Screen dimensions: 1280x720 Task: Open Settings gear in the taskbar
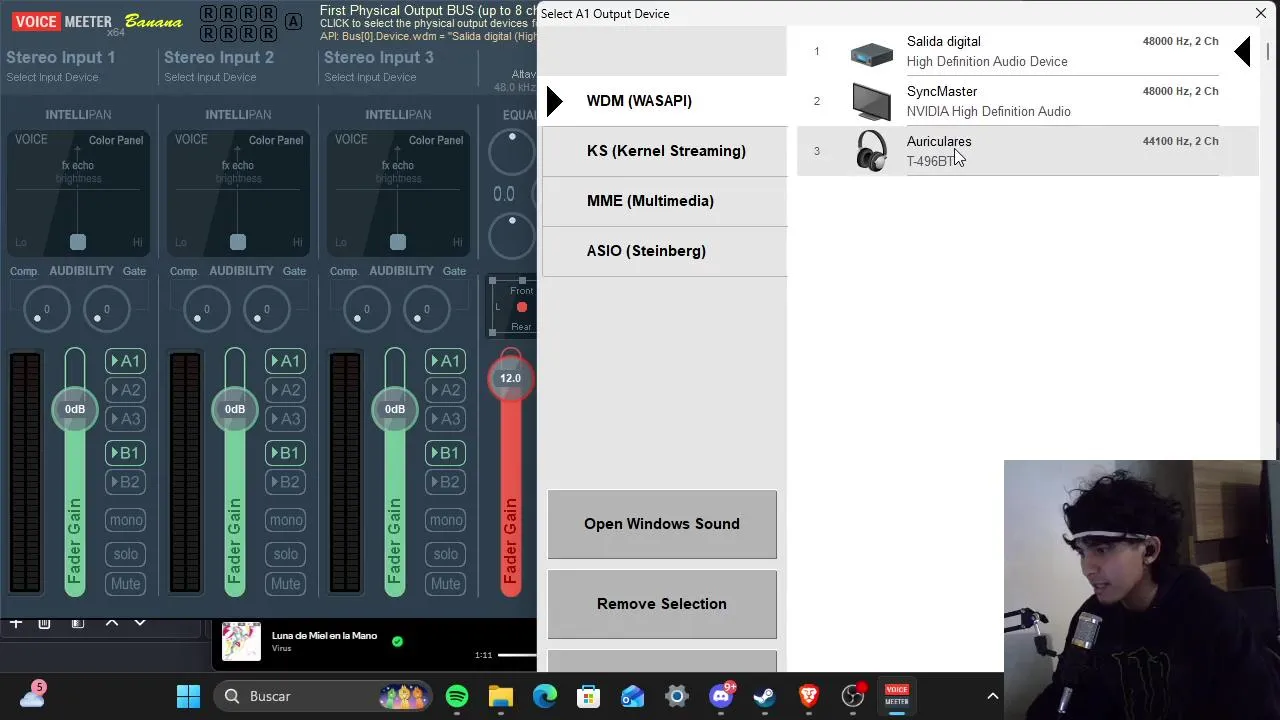coord(677,696)
